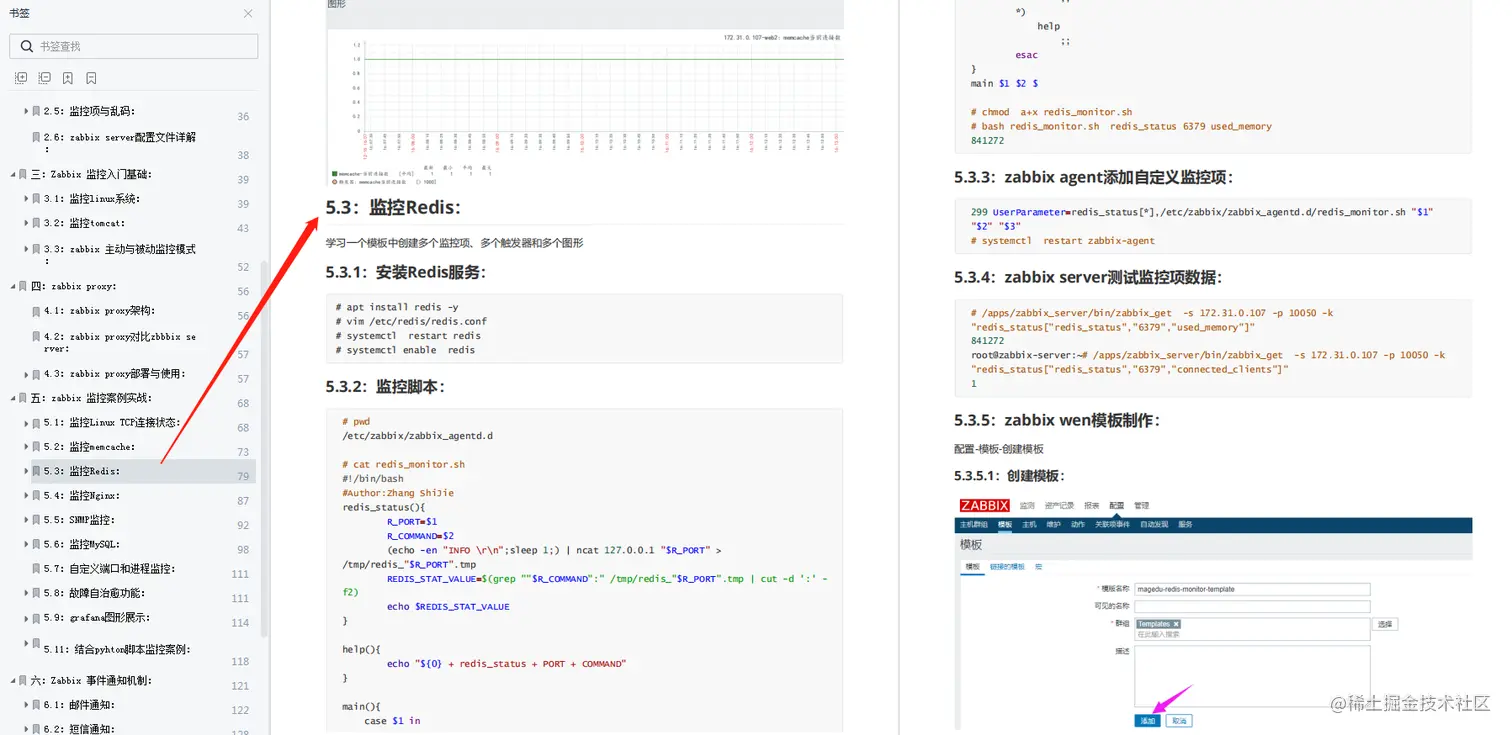This screenshot has width=1512, height=735.
Task: Collapse the 三: Zabbix 监控入门基础 section
Action: pyautogui.click(x=13, y=174)
